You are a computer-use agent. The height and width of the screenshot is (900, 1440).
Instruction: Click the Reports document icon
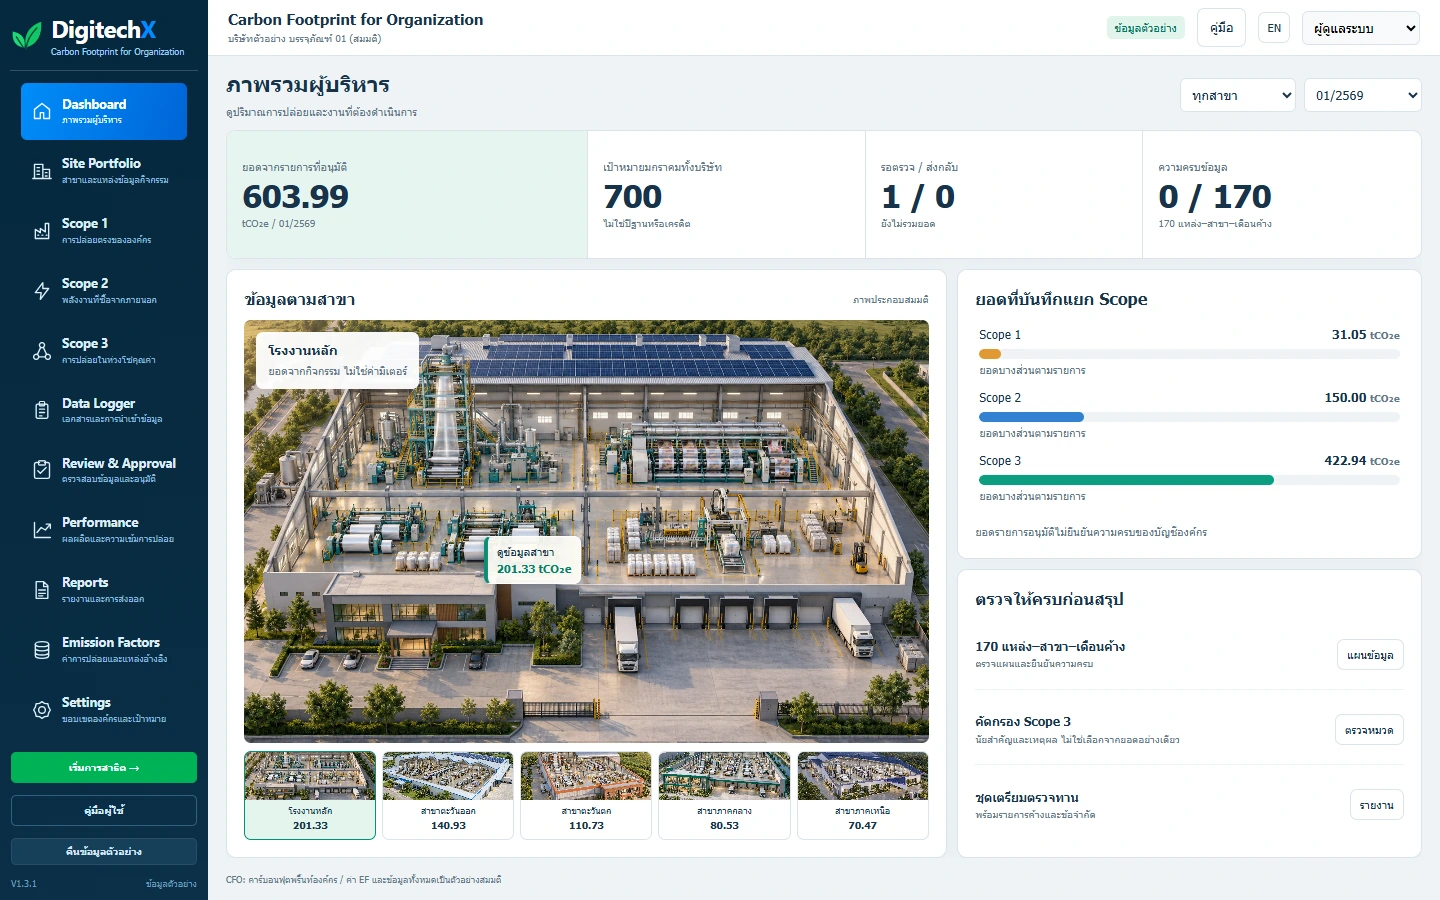(x=42, y=590)
